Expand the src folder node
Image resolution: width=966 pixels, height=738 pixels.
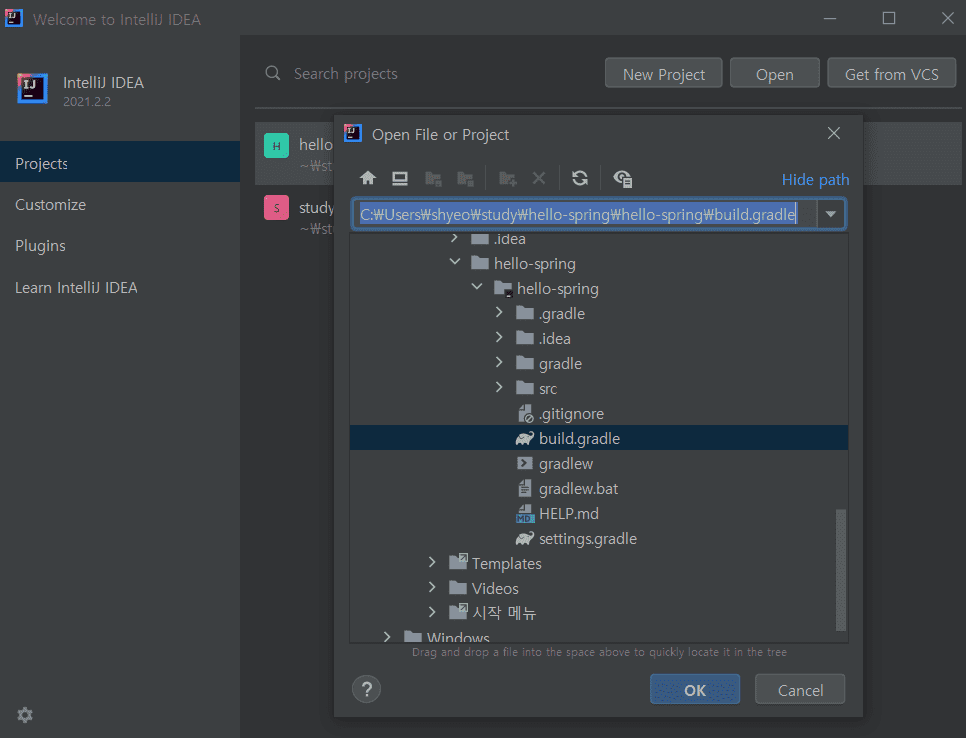click(x=499, y=387)
